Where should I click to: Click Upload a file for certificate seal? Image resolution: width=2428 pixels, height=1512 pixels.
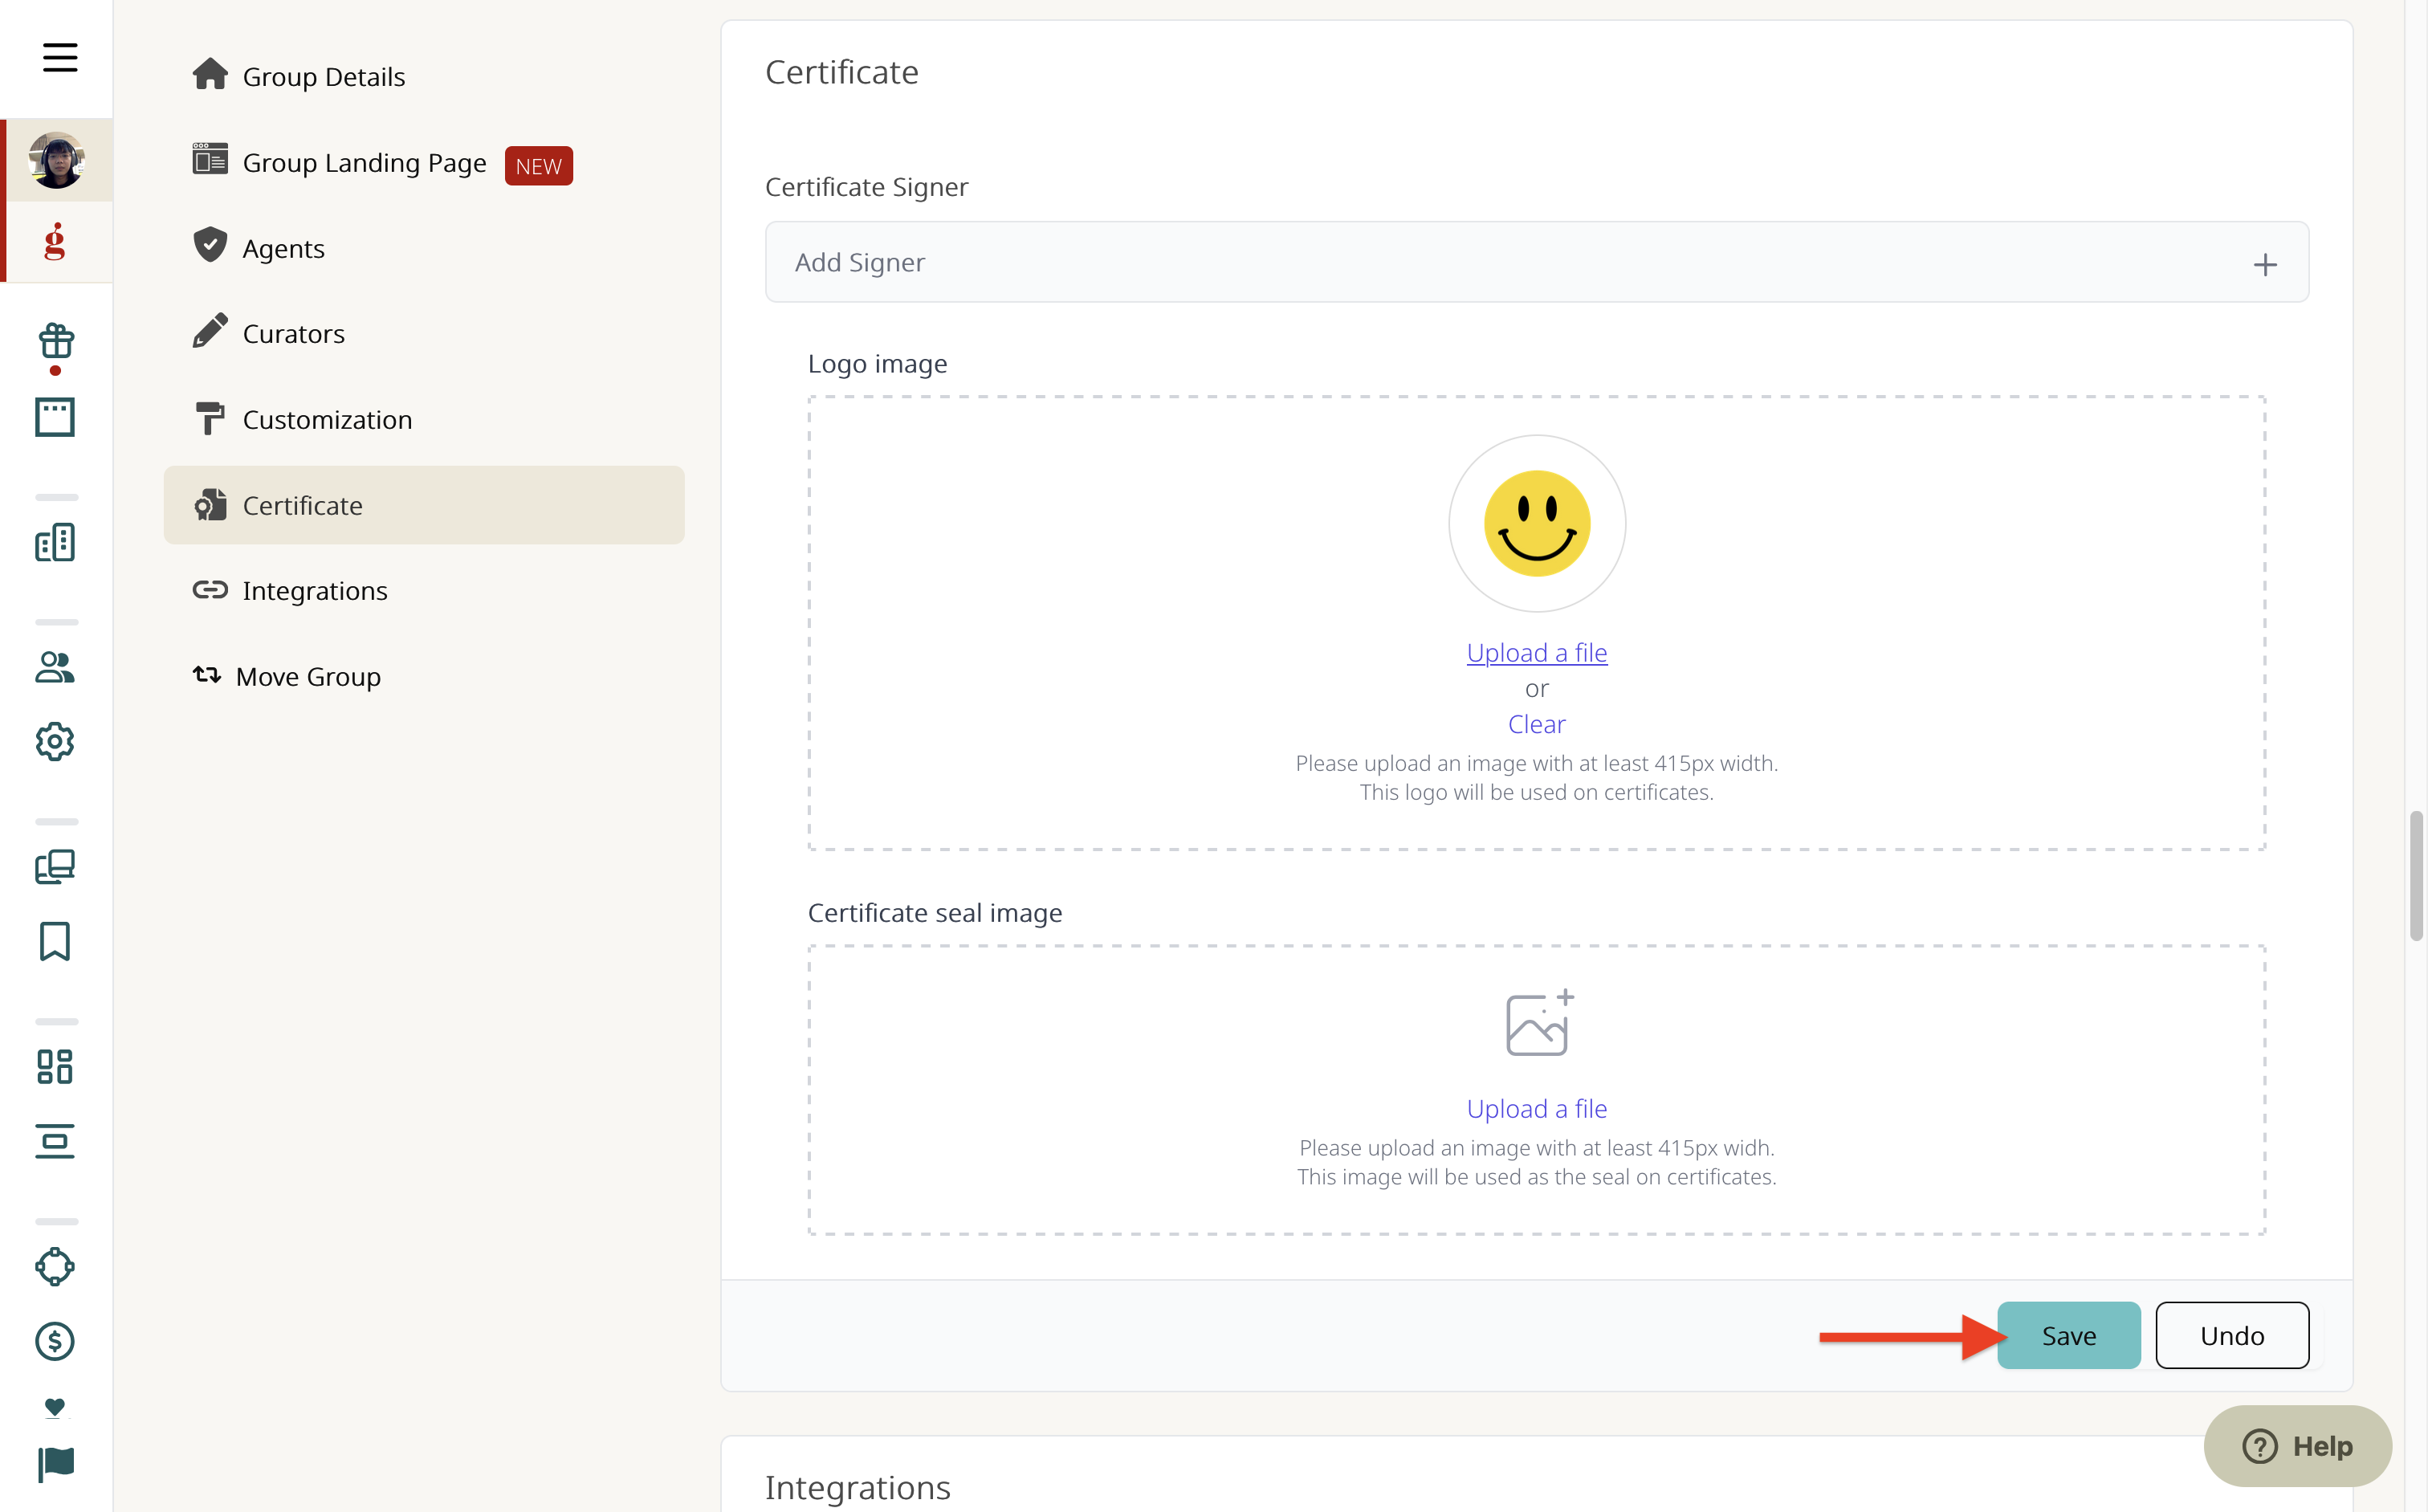pos(1537,1108)
